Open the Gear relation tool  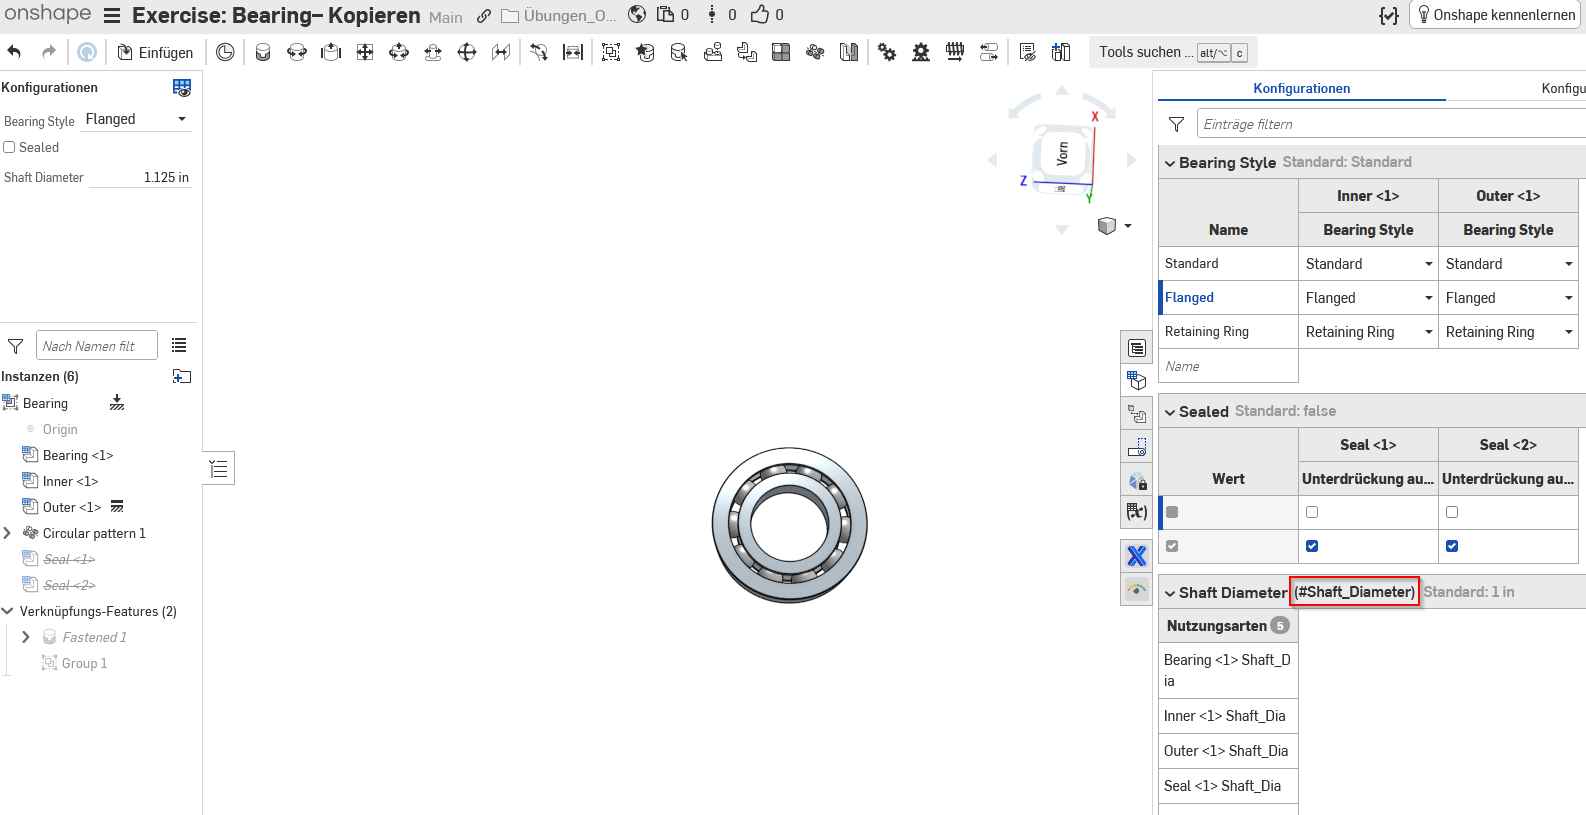point(887,52)
